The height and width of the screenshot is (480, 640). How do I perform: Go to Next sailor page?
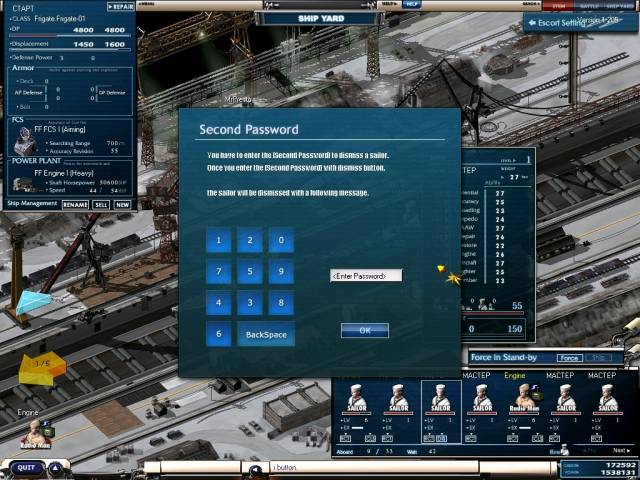[x=621, y=450]
